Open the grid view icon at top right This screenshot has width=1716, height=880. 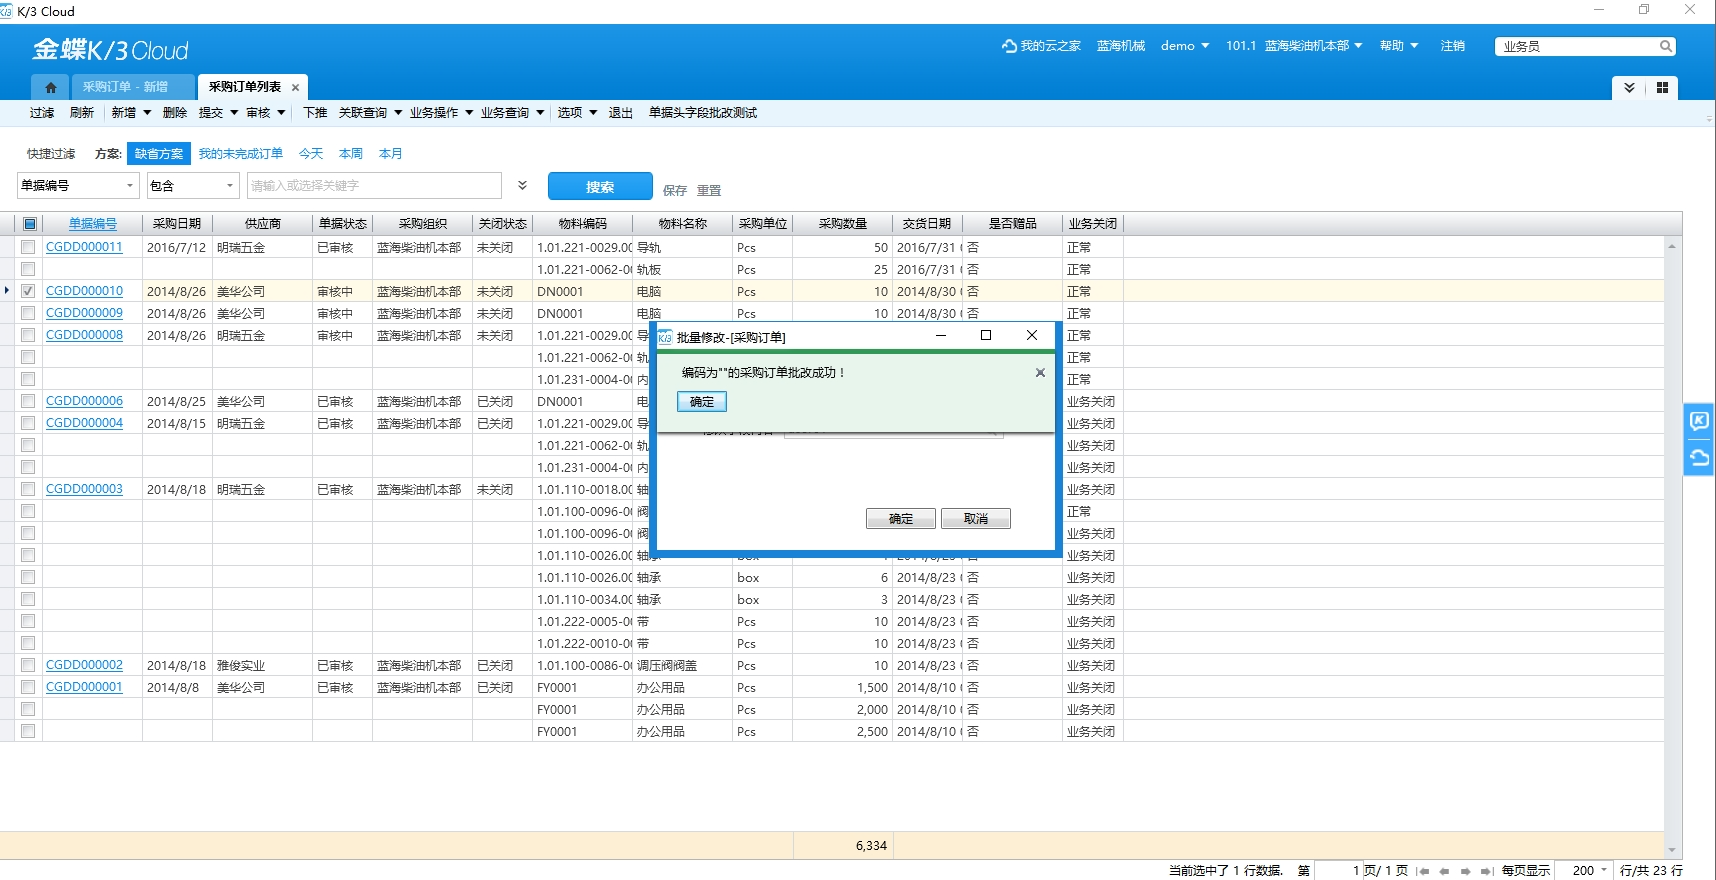pyautogui.click(x=1662, y=88)
